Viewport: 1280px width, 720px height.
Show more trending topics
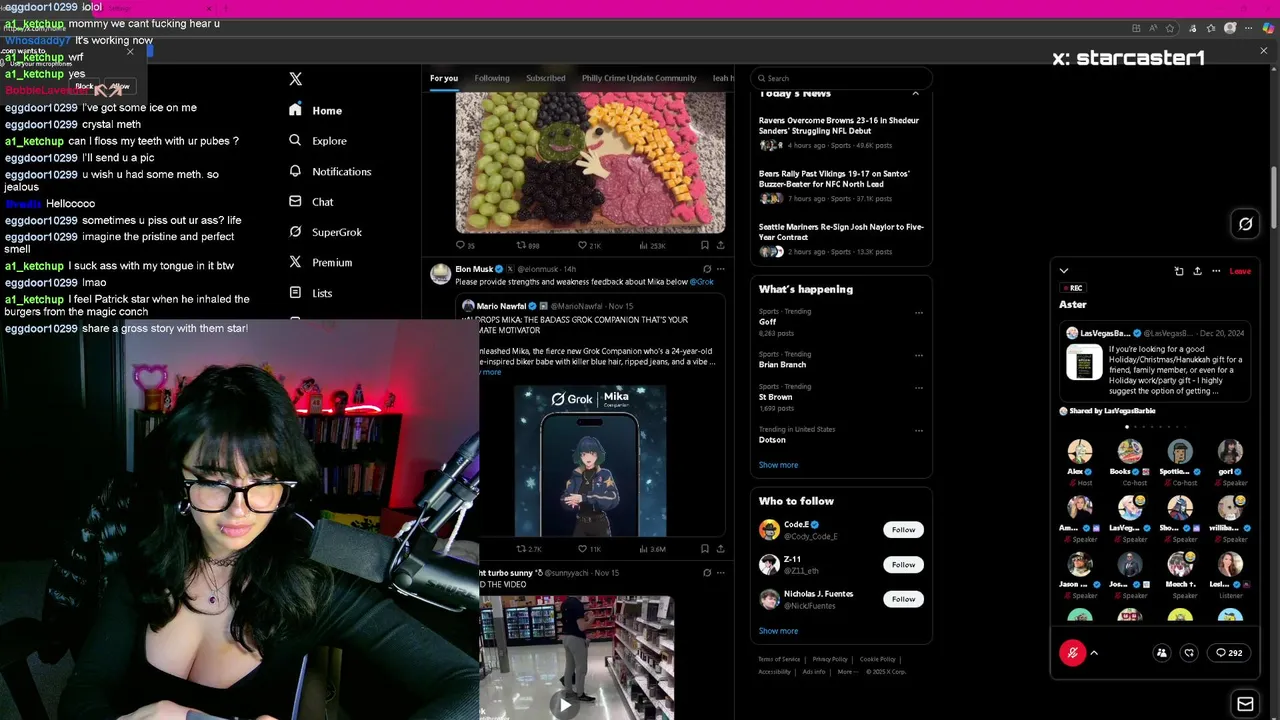click(x=778, y=465)
